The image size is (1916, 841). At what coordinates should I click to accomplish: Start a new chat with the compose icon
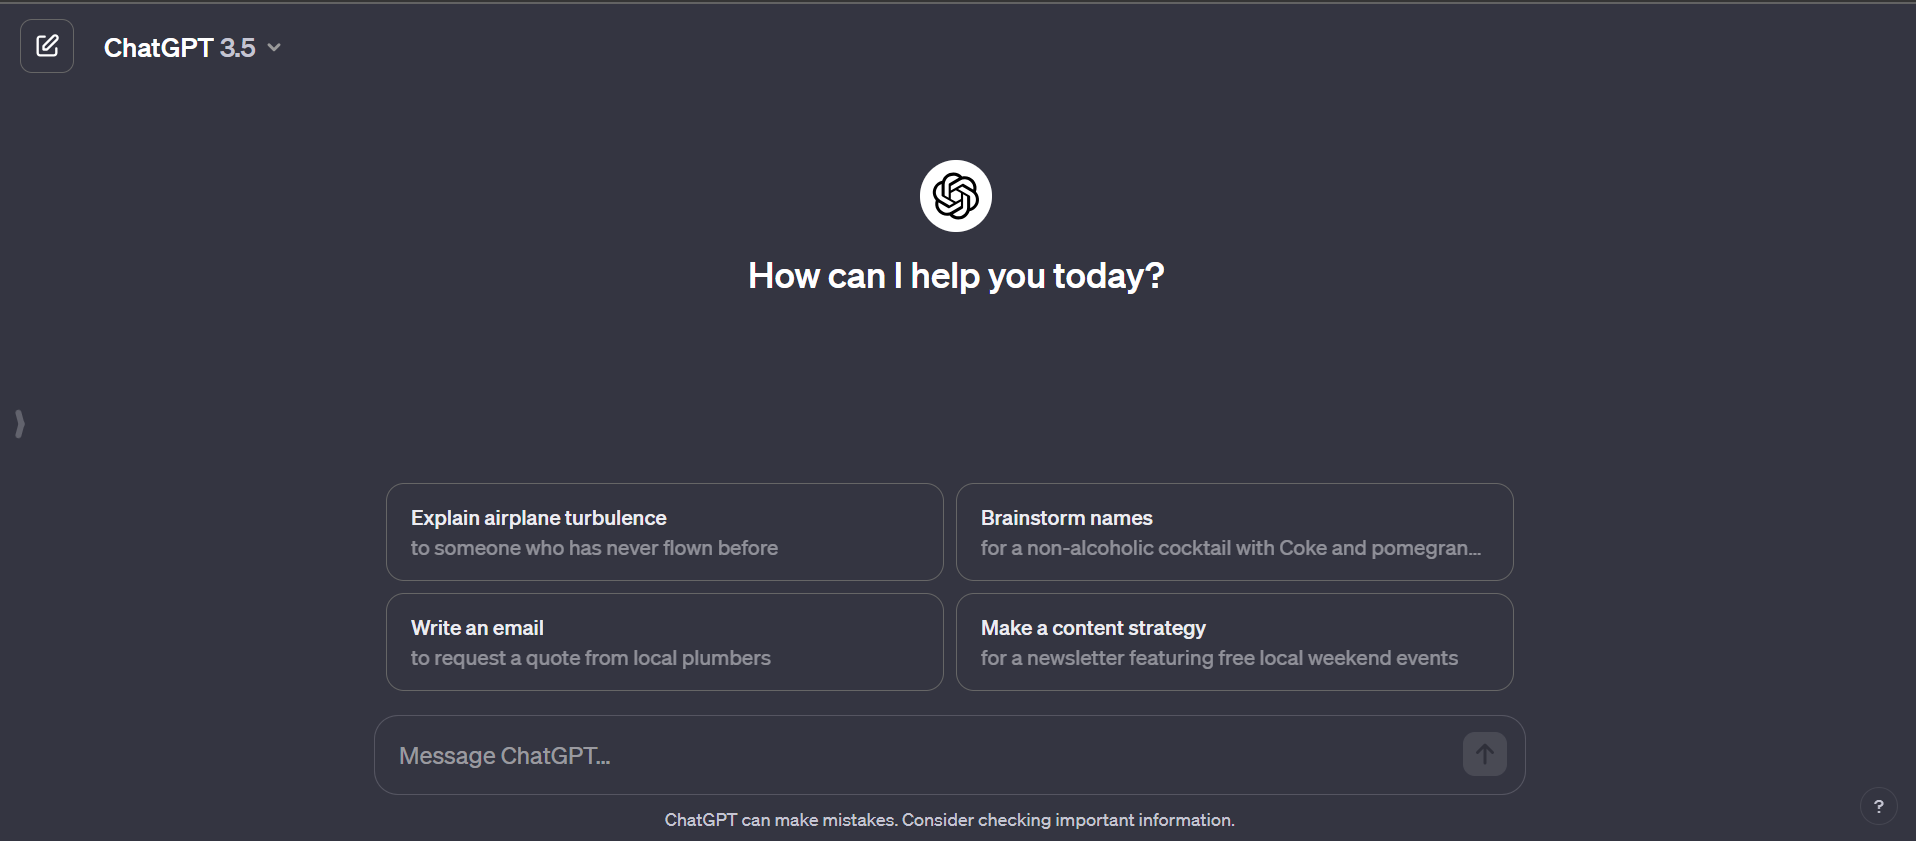47,46
